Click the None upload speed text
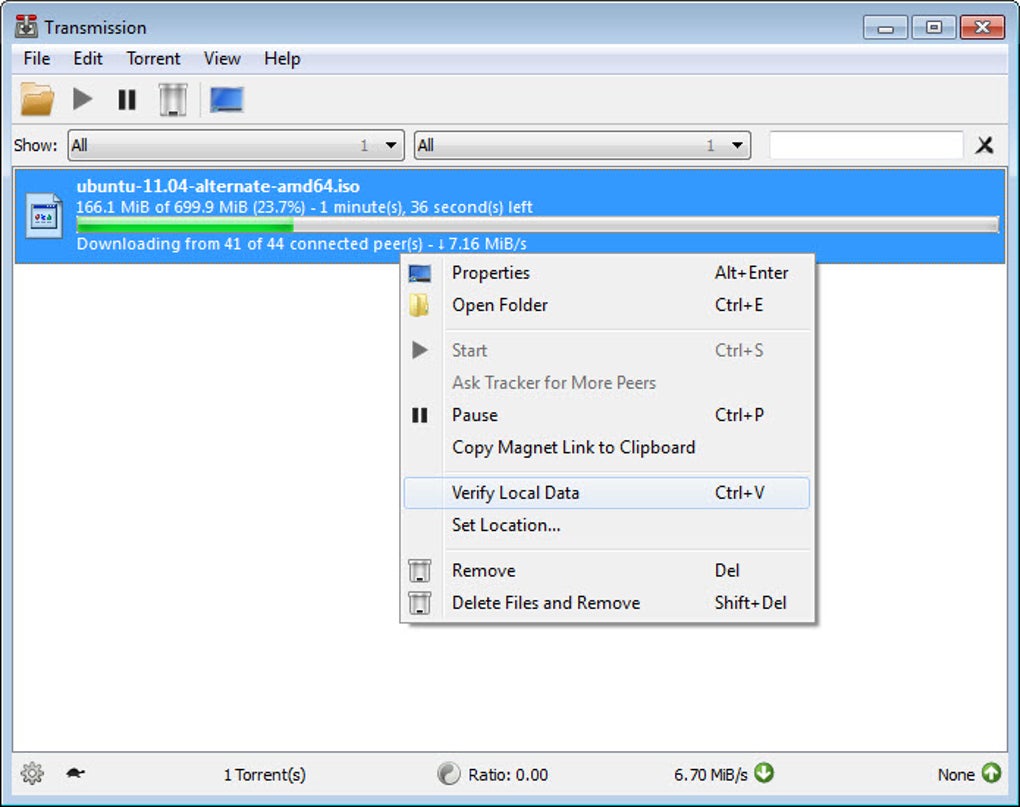1020x807 pixels. tap(956, 774)
